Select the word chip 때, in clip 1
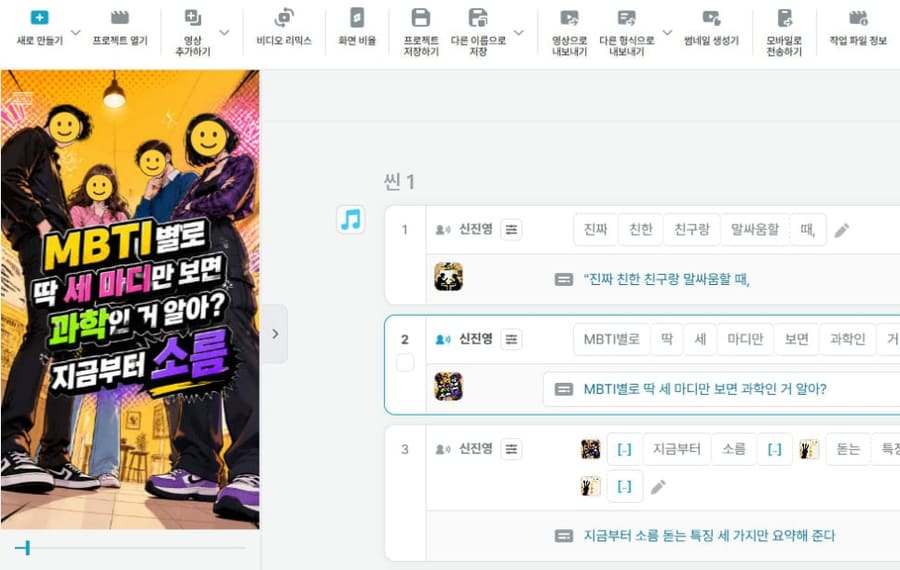The height and width of the screenshot is (570, 900). coord(808,230)
